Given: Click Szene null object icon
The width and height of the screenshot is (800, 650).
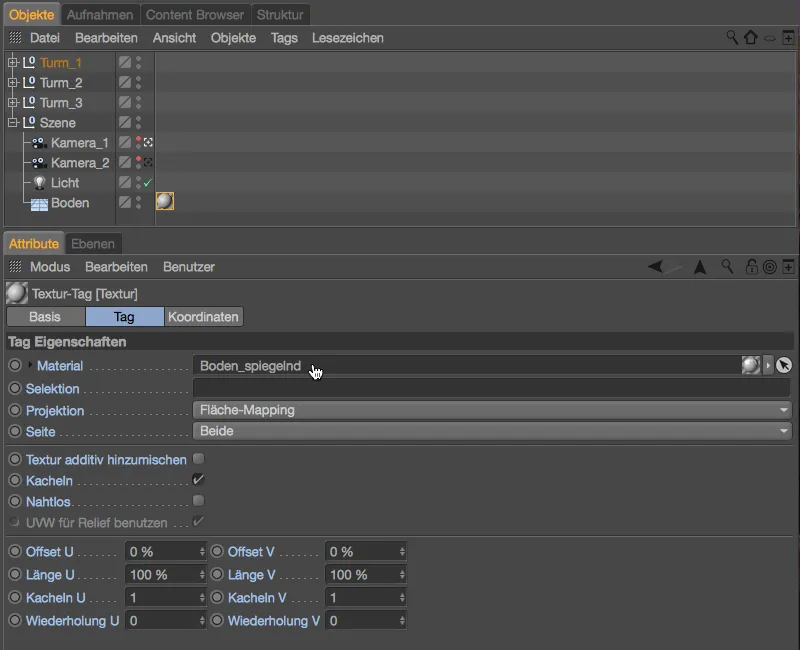Looking at the screenshot, I should [29, 122].
